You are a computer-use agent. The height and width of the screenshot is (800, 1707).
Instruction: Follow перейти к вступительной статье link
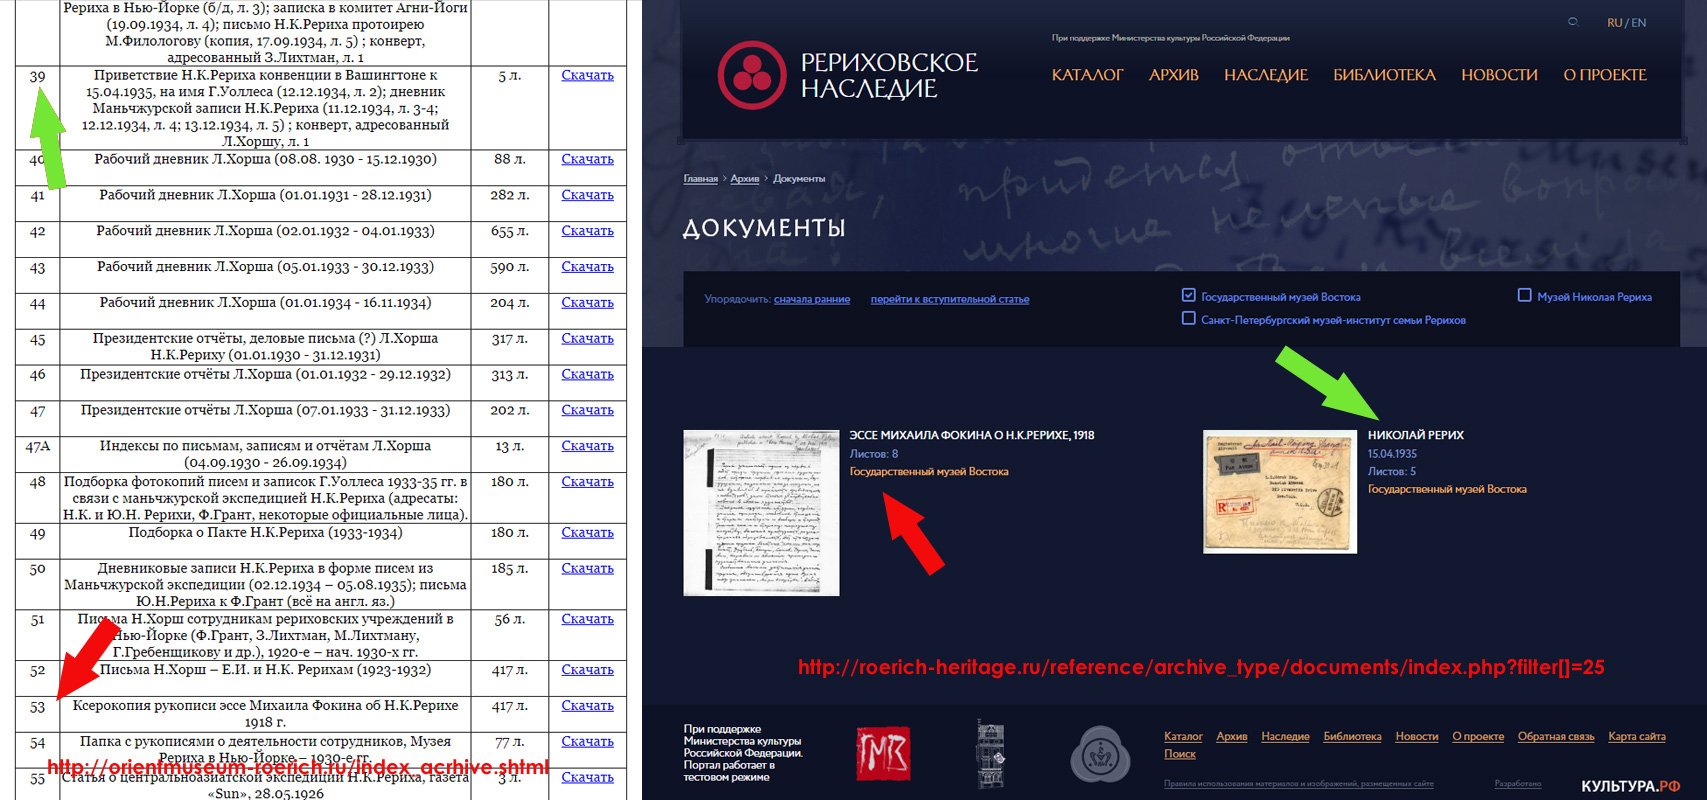pyautogui.click(x=950, y=299)
